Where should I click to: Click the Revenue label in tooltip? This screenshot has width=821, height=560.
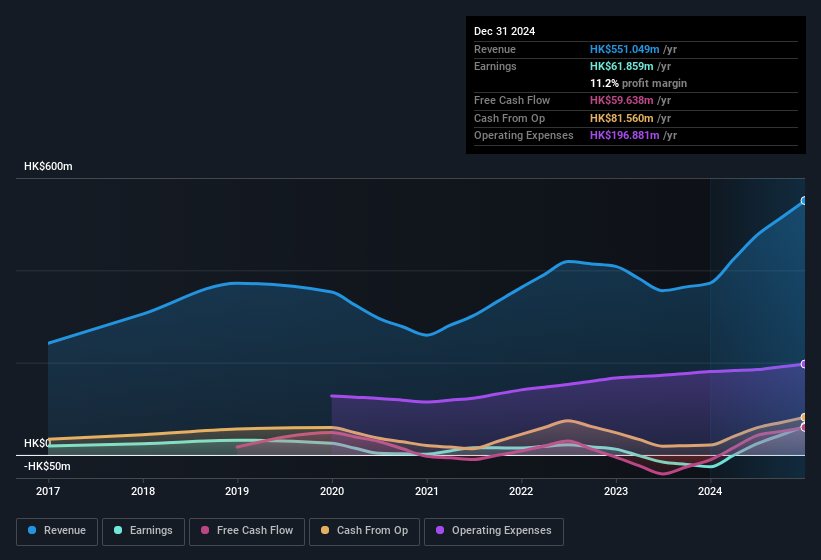[495, 49]
